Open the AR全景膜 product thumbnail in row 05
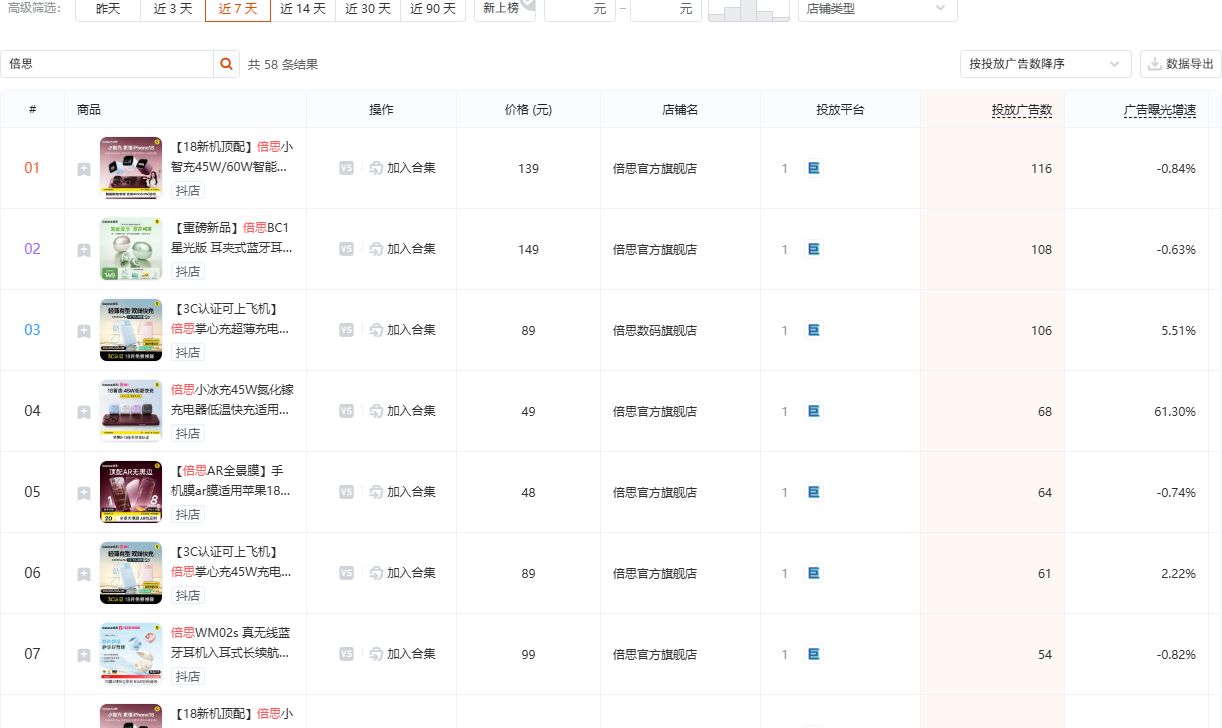The height and width of the screenshot is (728, 1222). coord(131,492)
